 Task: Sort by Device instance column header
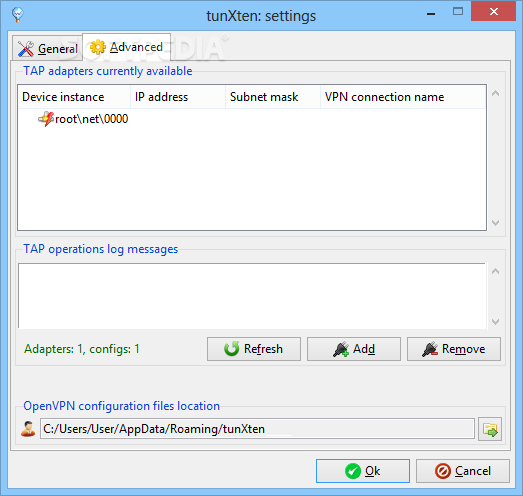74,97
